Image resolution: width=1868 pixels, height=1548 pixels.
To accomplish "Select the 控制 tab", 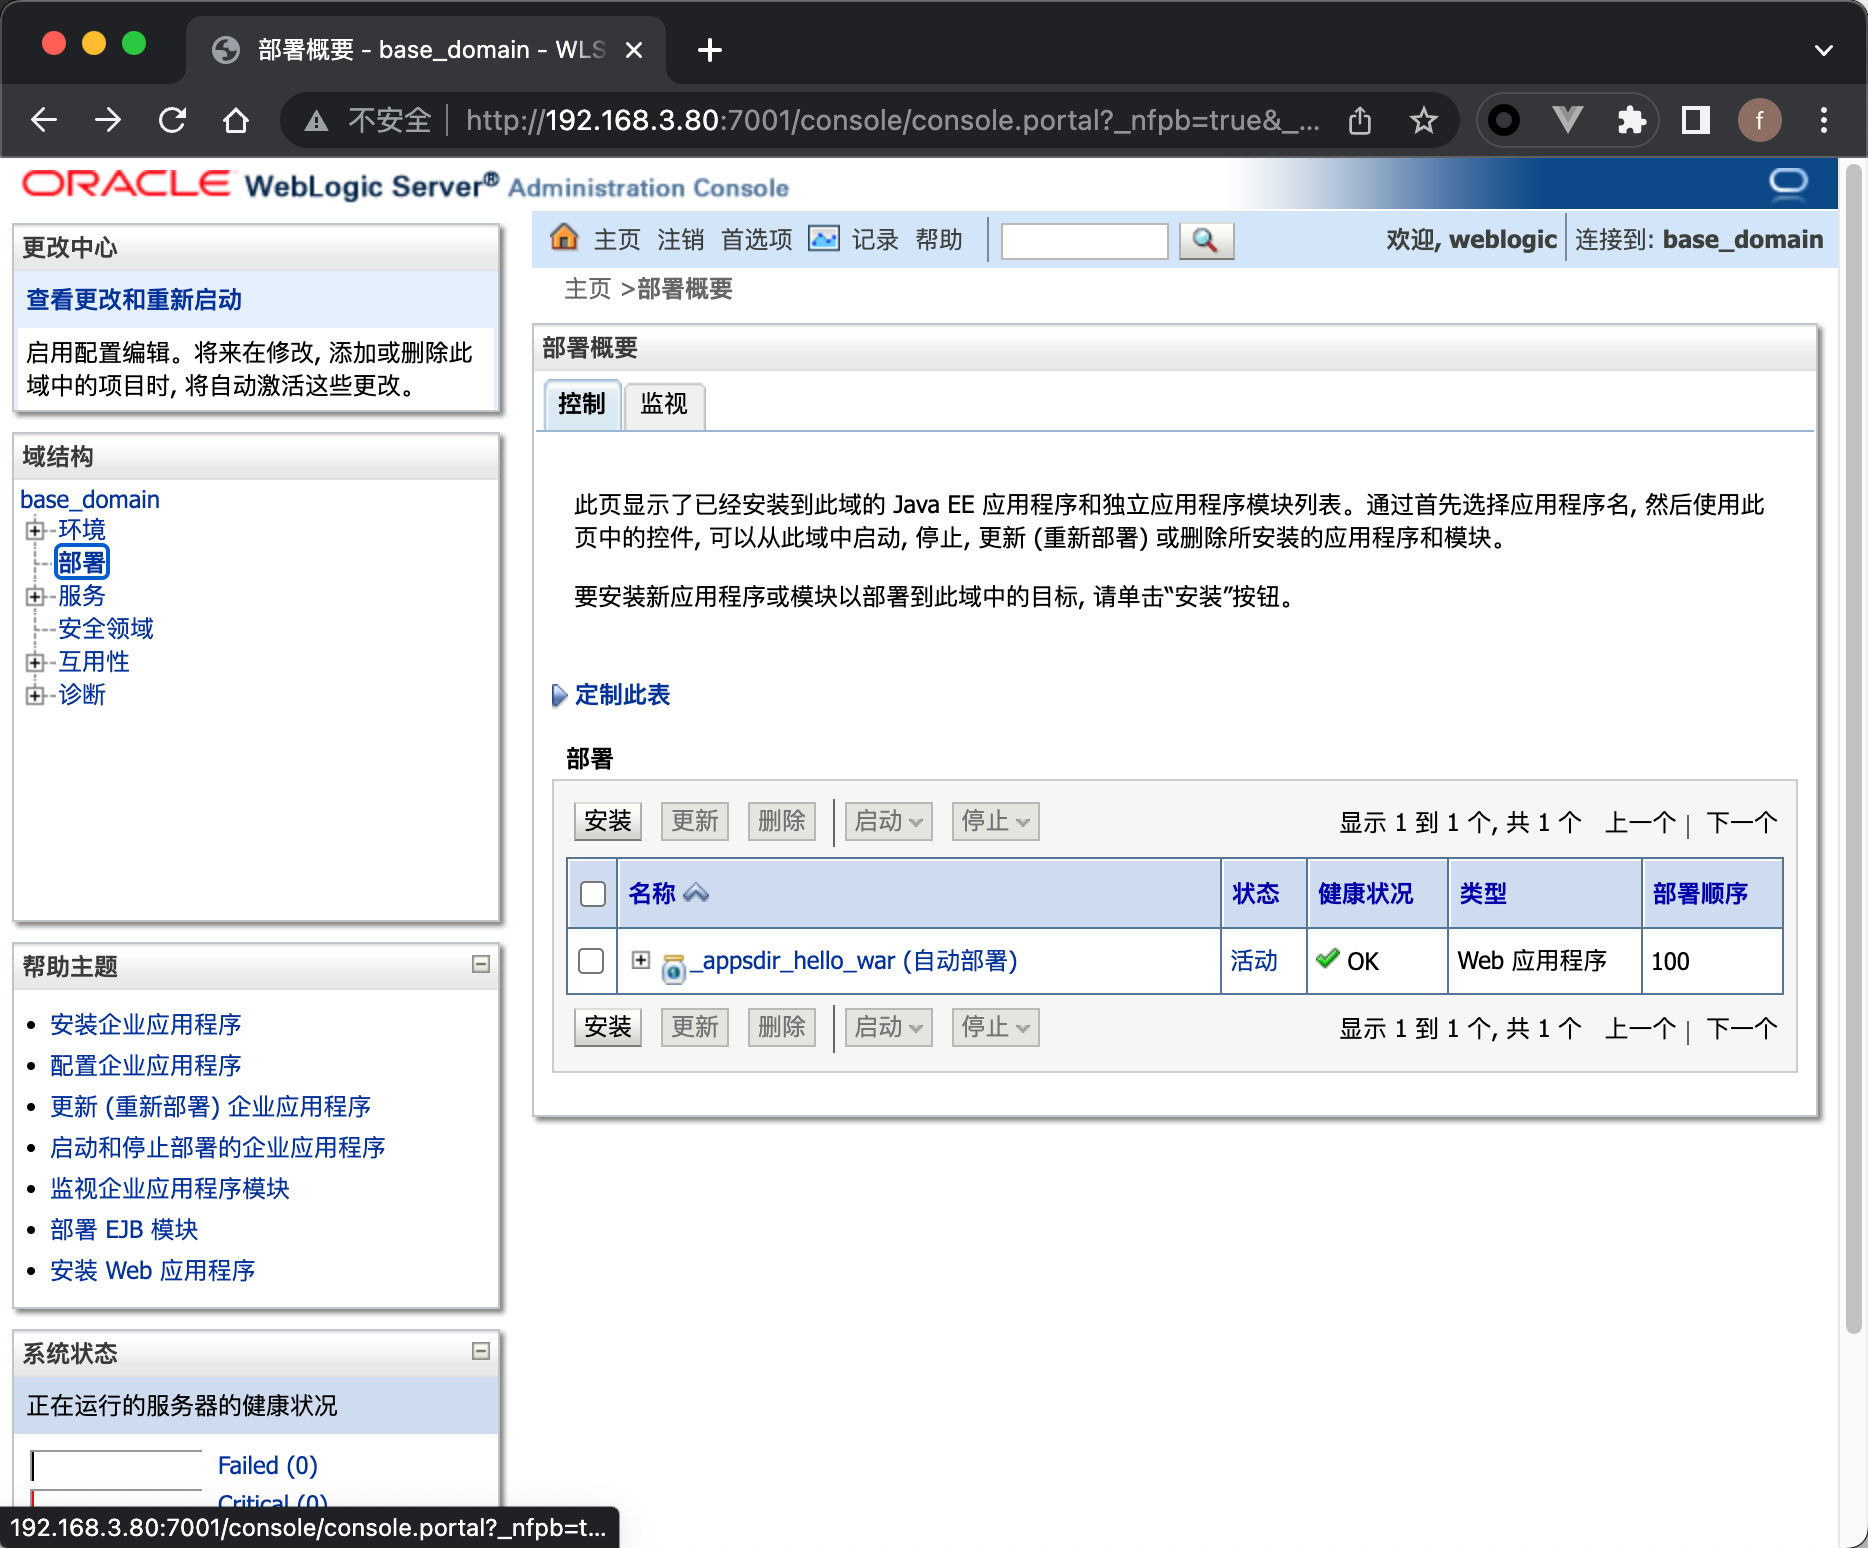I will pyautogui.click(x=582, y=404).
